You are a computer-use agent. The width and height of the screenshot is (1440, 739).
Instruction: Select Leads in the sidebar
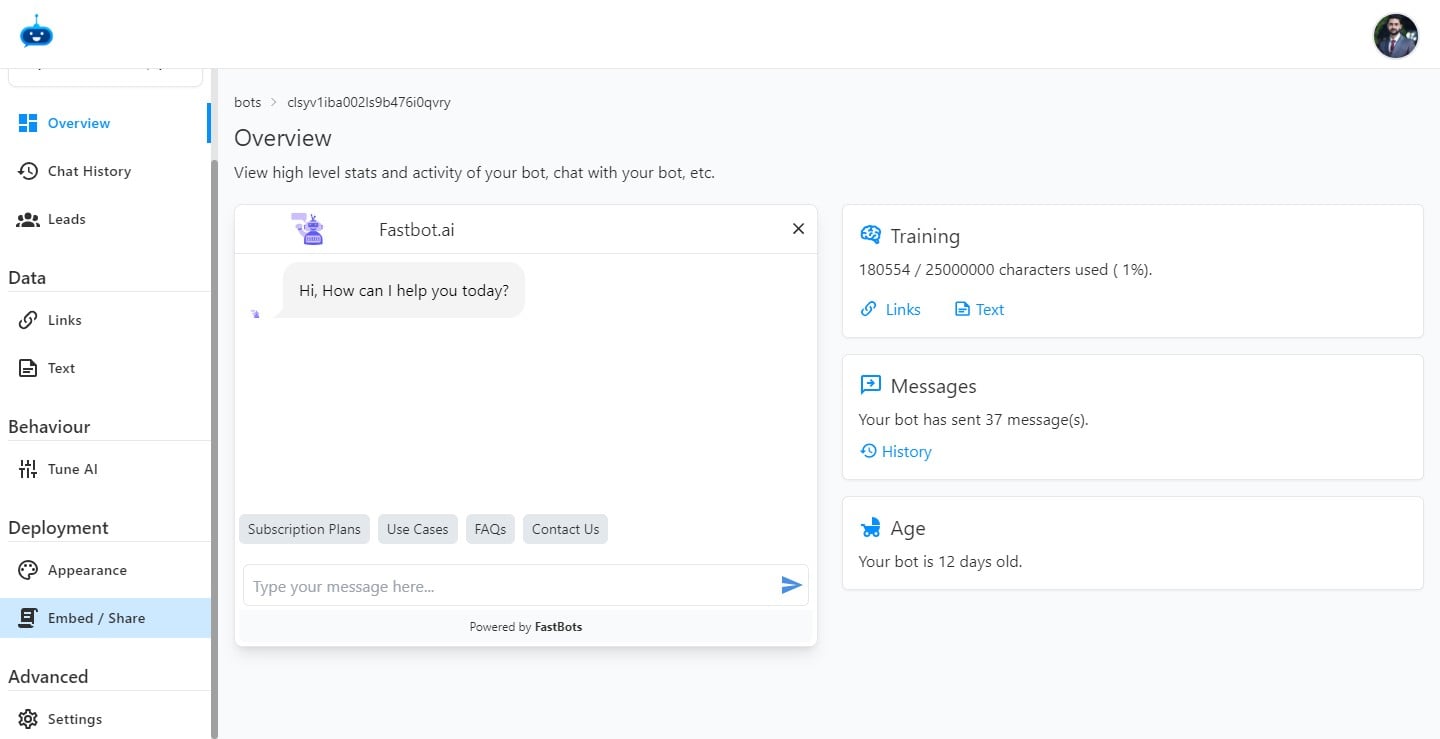pos(66,219)
